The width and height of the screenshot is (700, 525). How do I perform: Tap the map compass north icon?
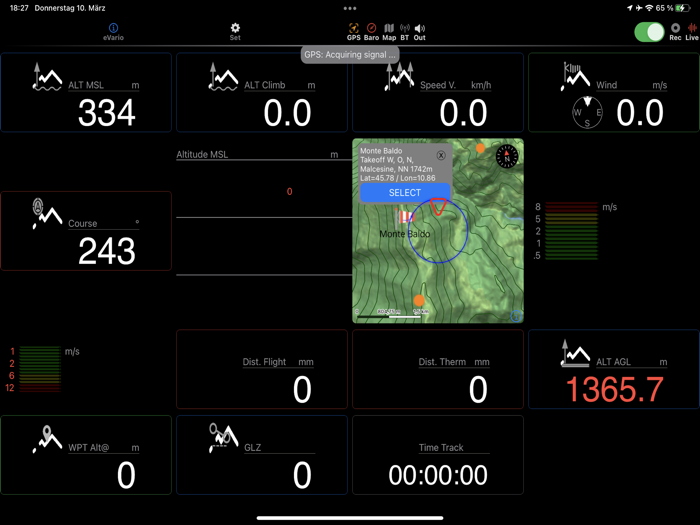coord(507,156)
